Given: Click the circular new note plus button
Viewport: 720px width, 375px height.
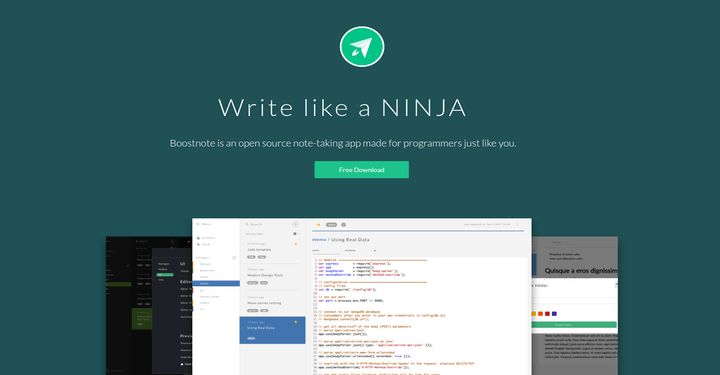Looking at the screenshot, I should [296, 224].
